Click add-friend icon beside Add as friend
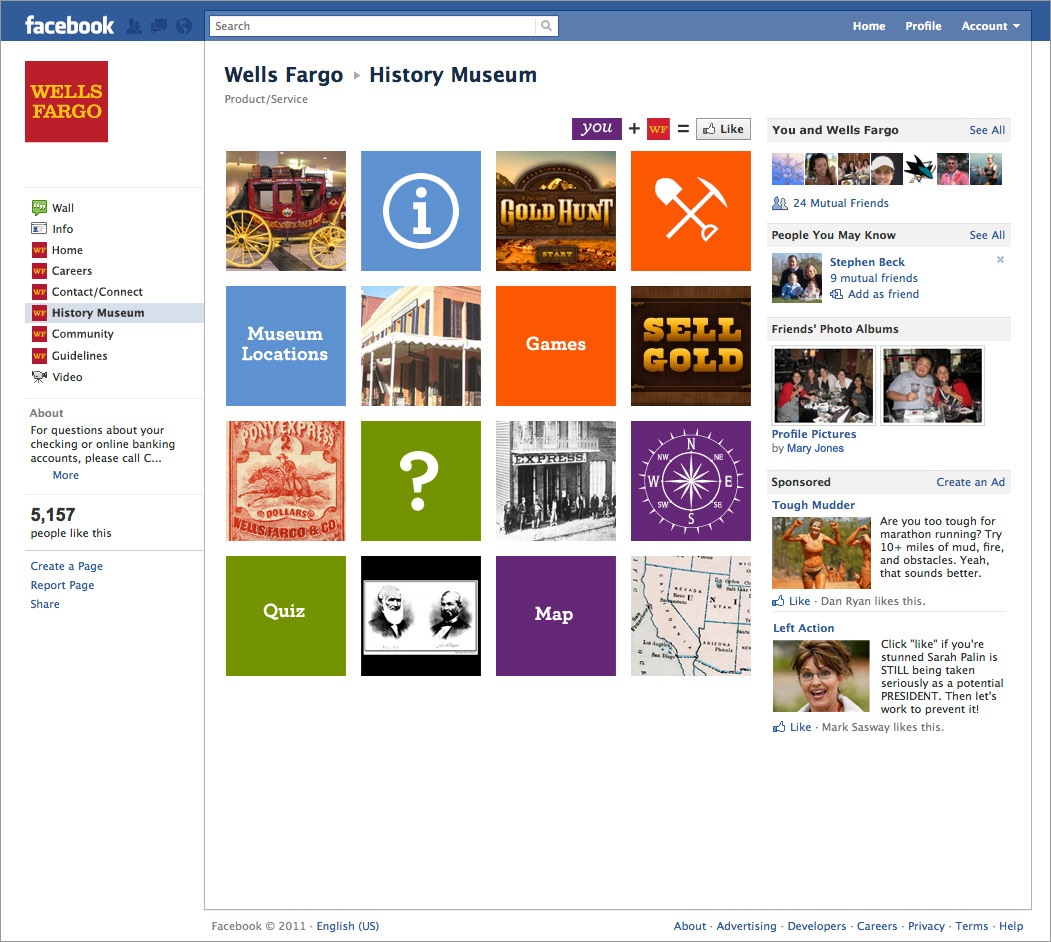The height and width of the screenshot is (942, 1051). click(x=837, y=294)
